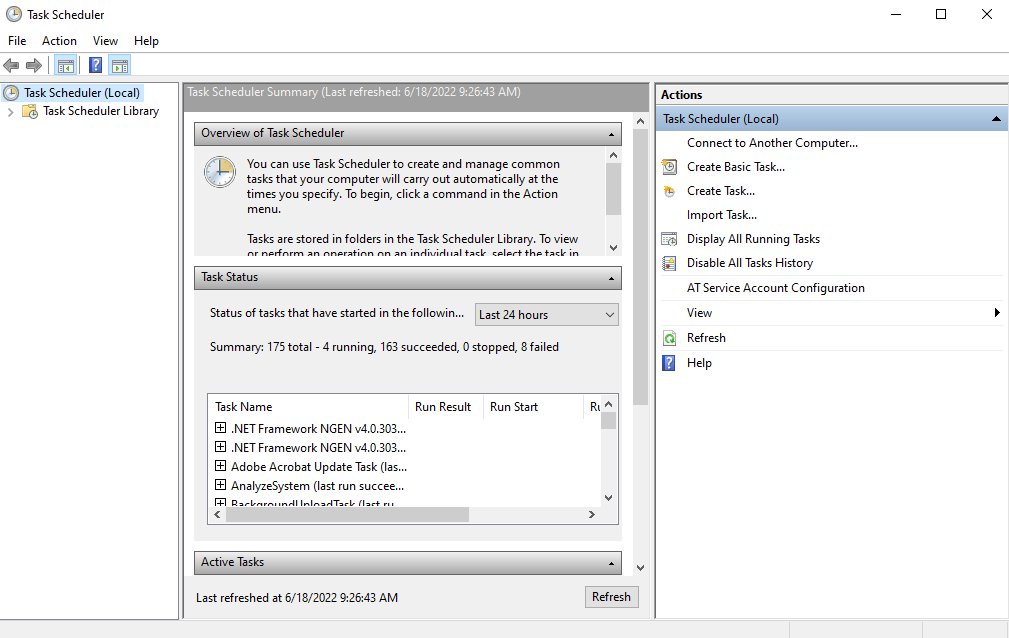Image resolution: width=1009 pixels, height=638 pixels.
Task: Click the task list horizontal scroll left arrow
Action: (x=218, y=514)
